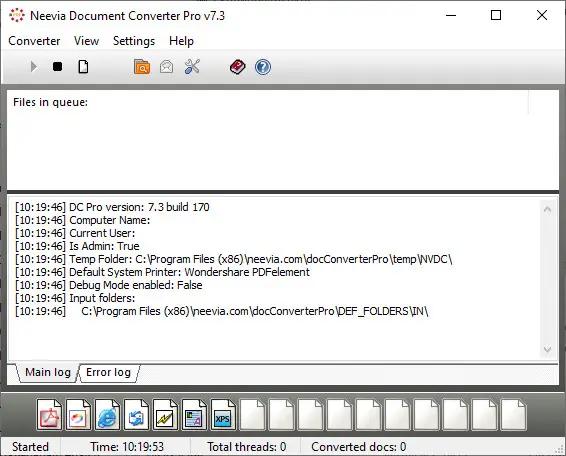Minimize the Neevia Document Converter window
The image size is (566, 456).
pyautogui.click(x=451, y=15)
